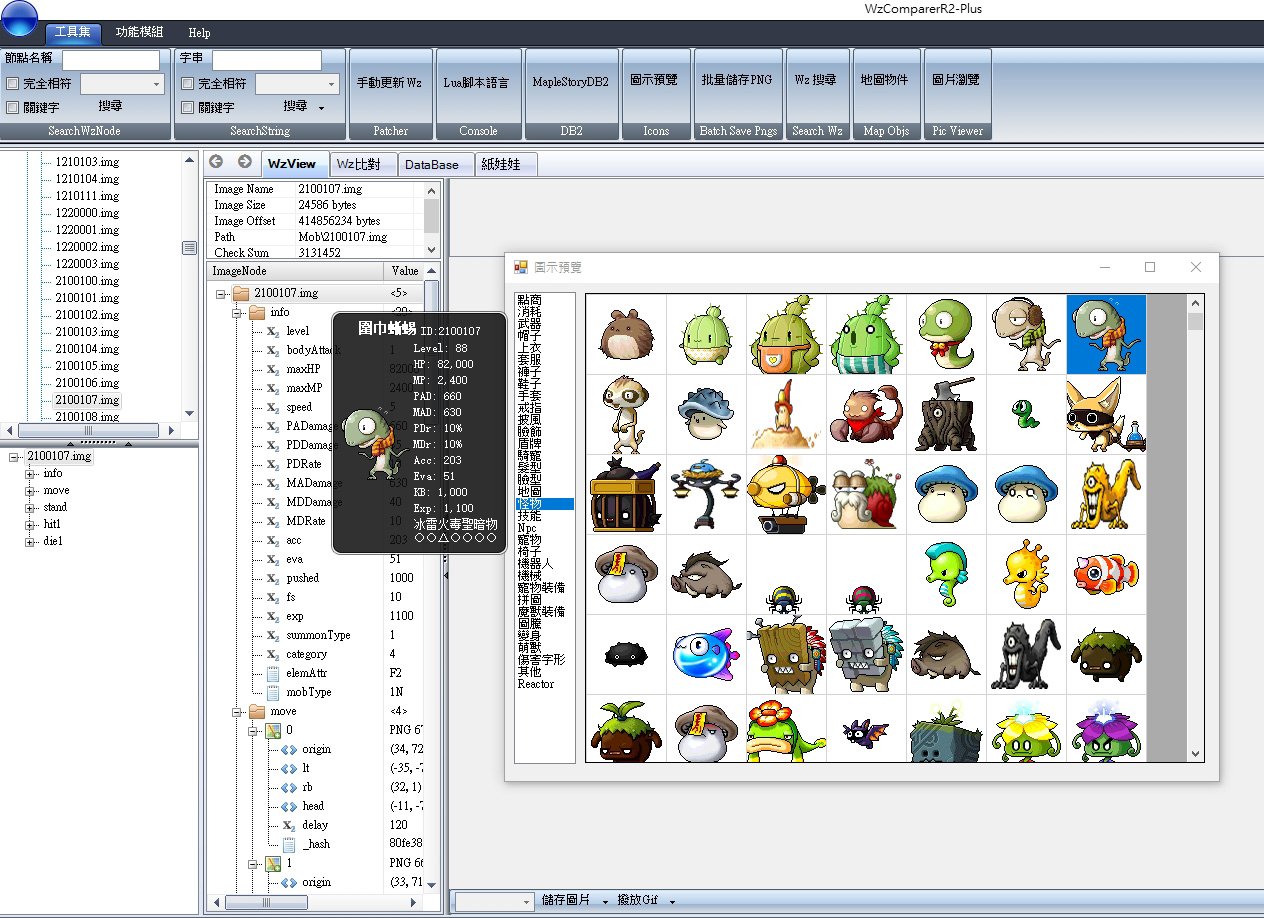Expand the hit1 node in lower-left tree
The width and height of the screenshot is (1264, 918).
click(30, 524)
